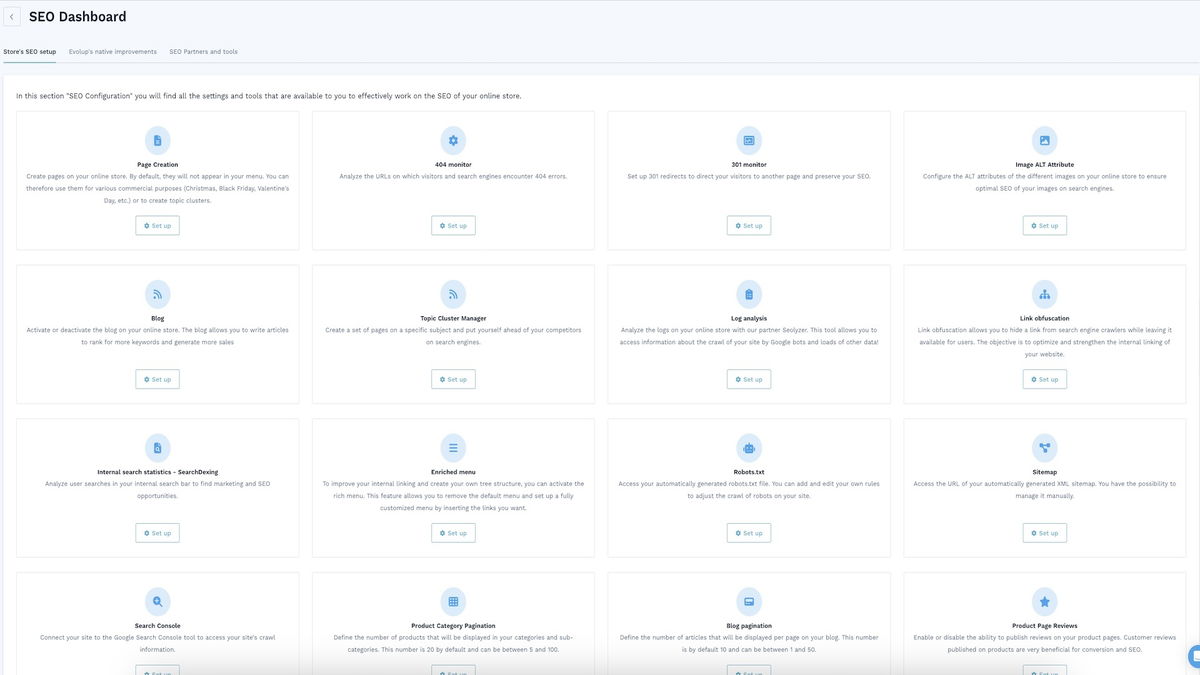Open the Log analysis tool icon
The image size is (1200, 675).
748,294
